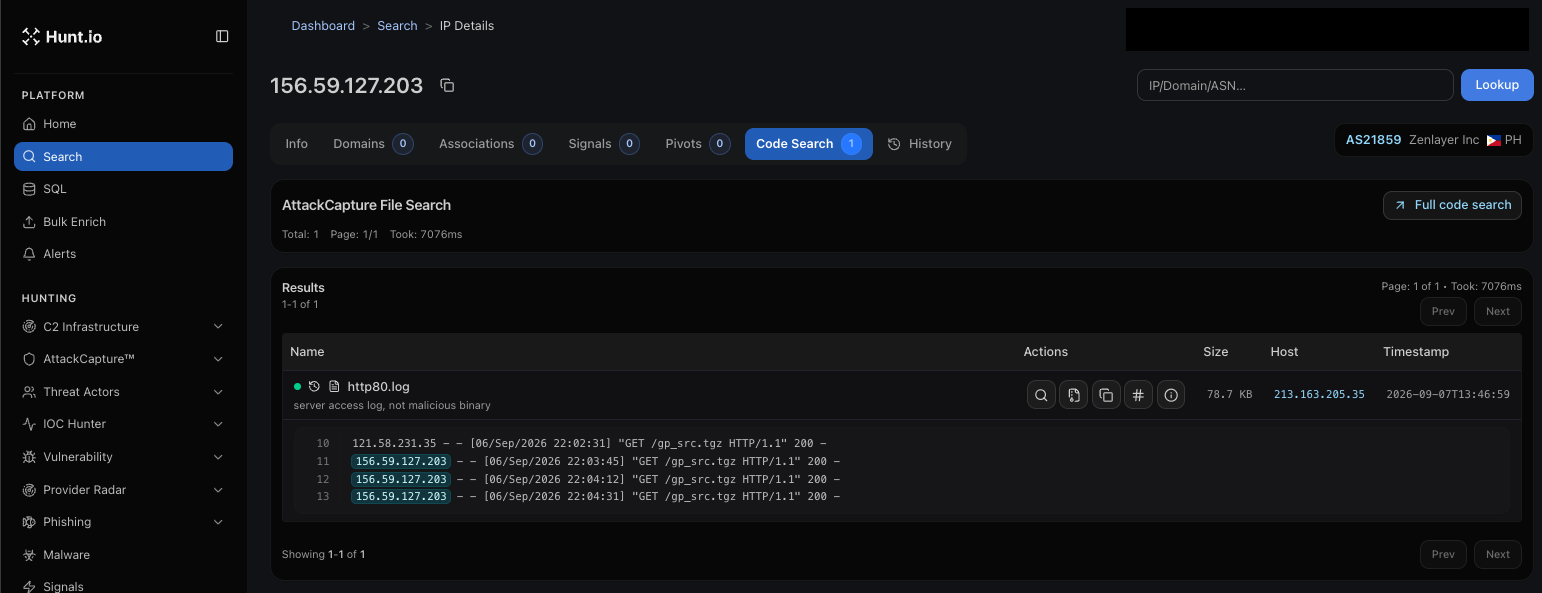The width and height of the screenshot is (1542, 593).
Task: Open the http80.log file name
Action: (378, 387)
